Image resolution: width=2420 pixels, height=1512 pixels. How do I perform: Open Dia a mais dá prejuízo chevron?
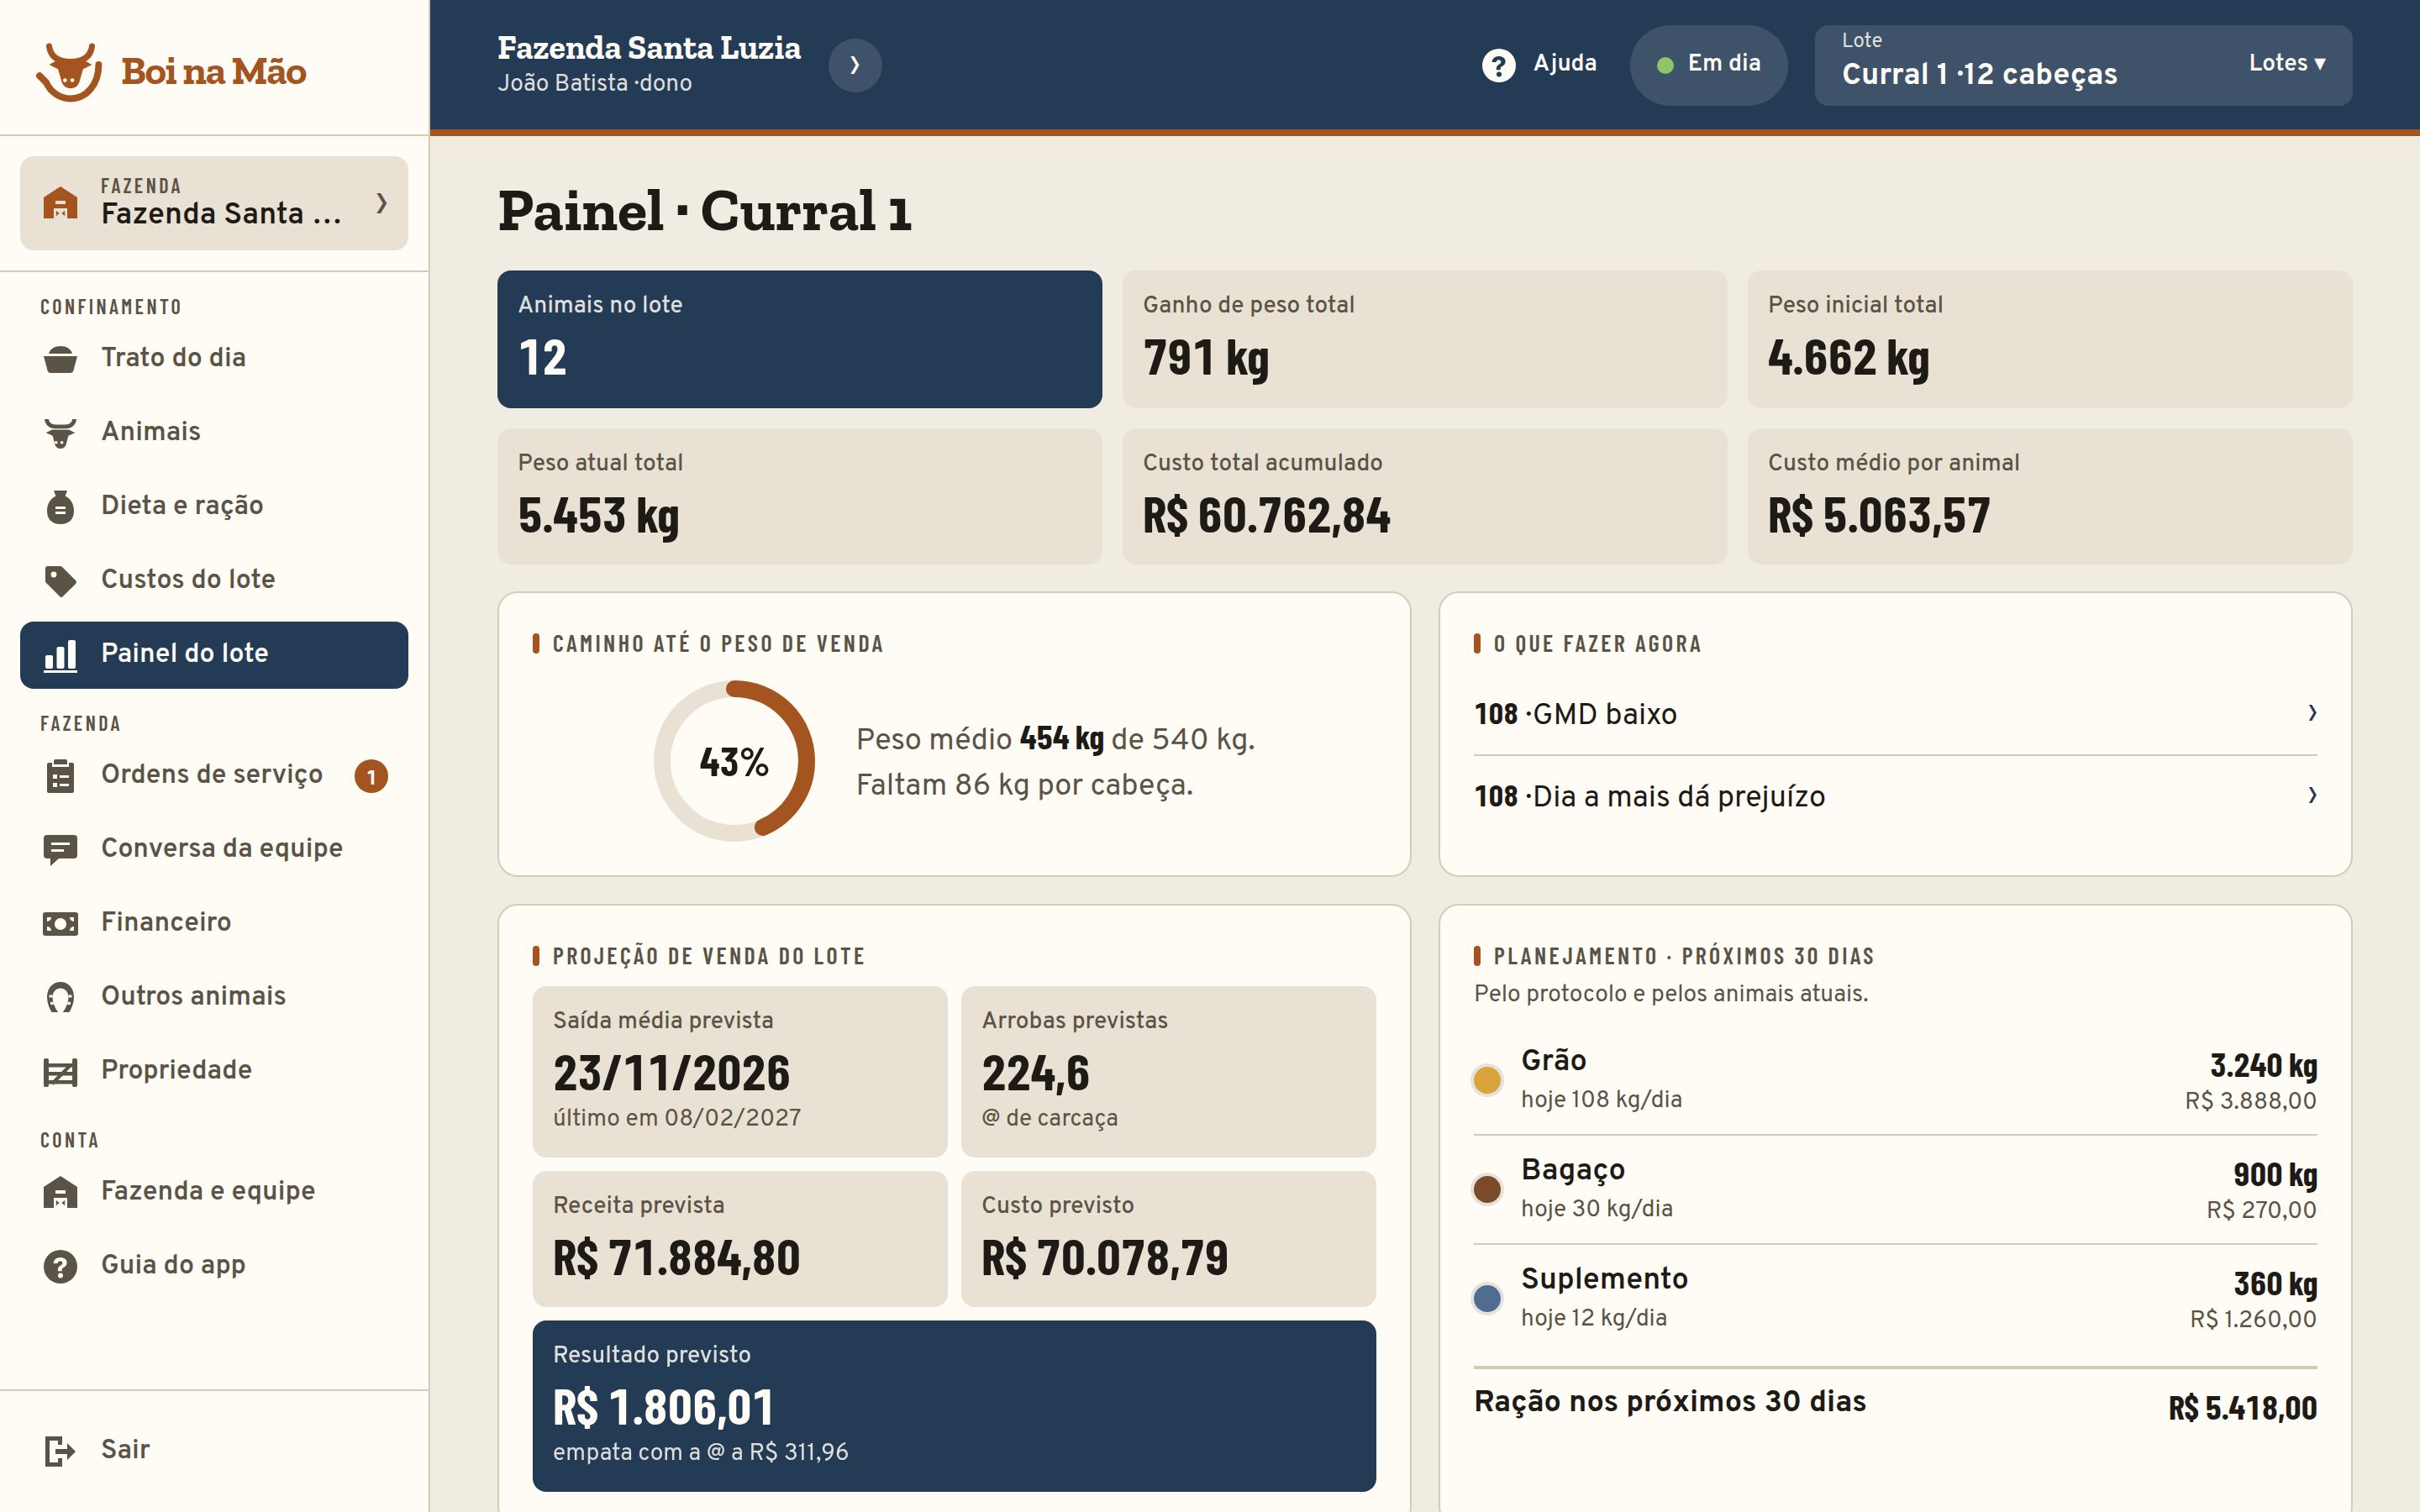tap(2312, 795)
